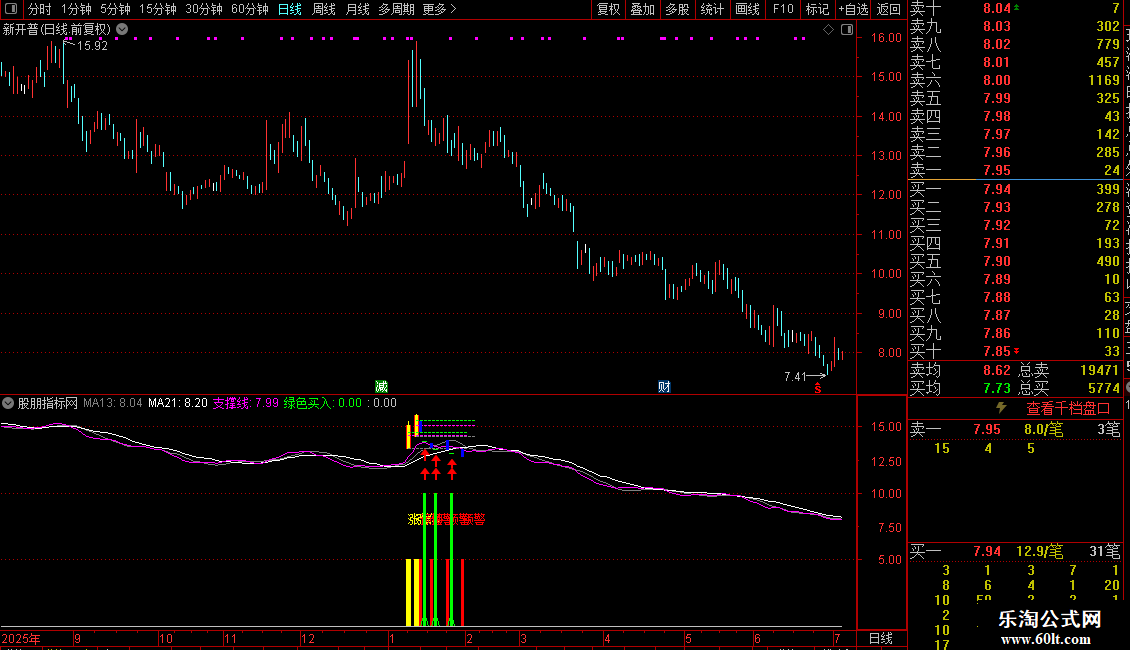Screen dimensions: 1130x650
Task: Expand the 更多 periods menu
Action: click(439, 9)
